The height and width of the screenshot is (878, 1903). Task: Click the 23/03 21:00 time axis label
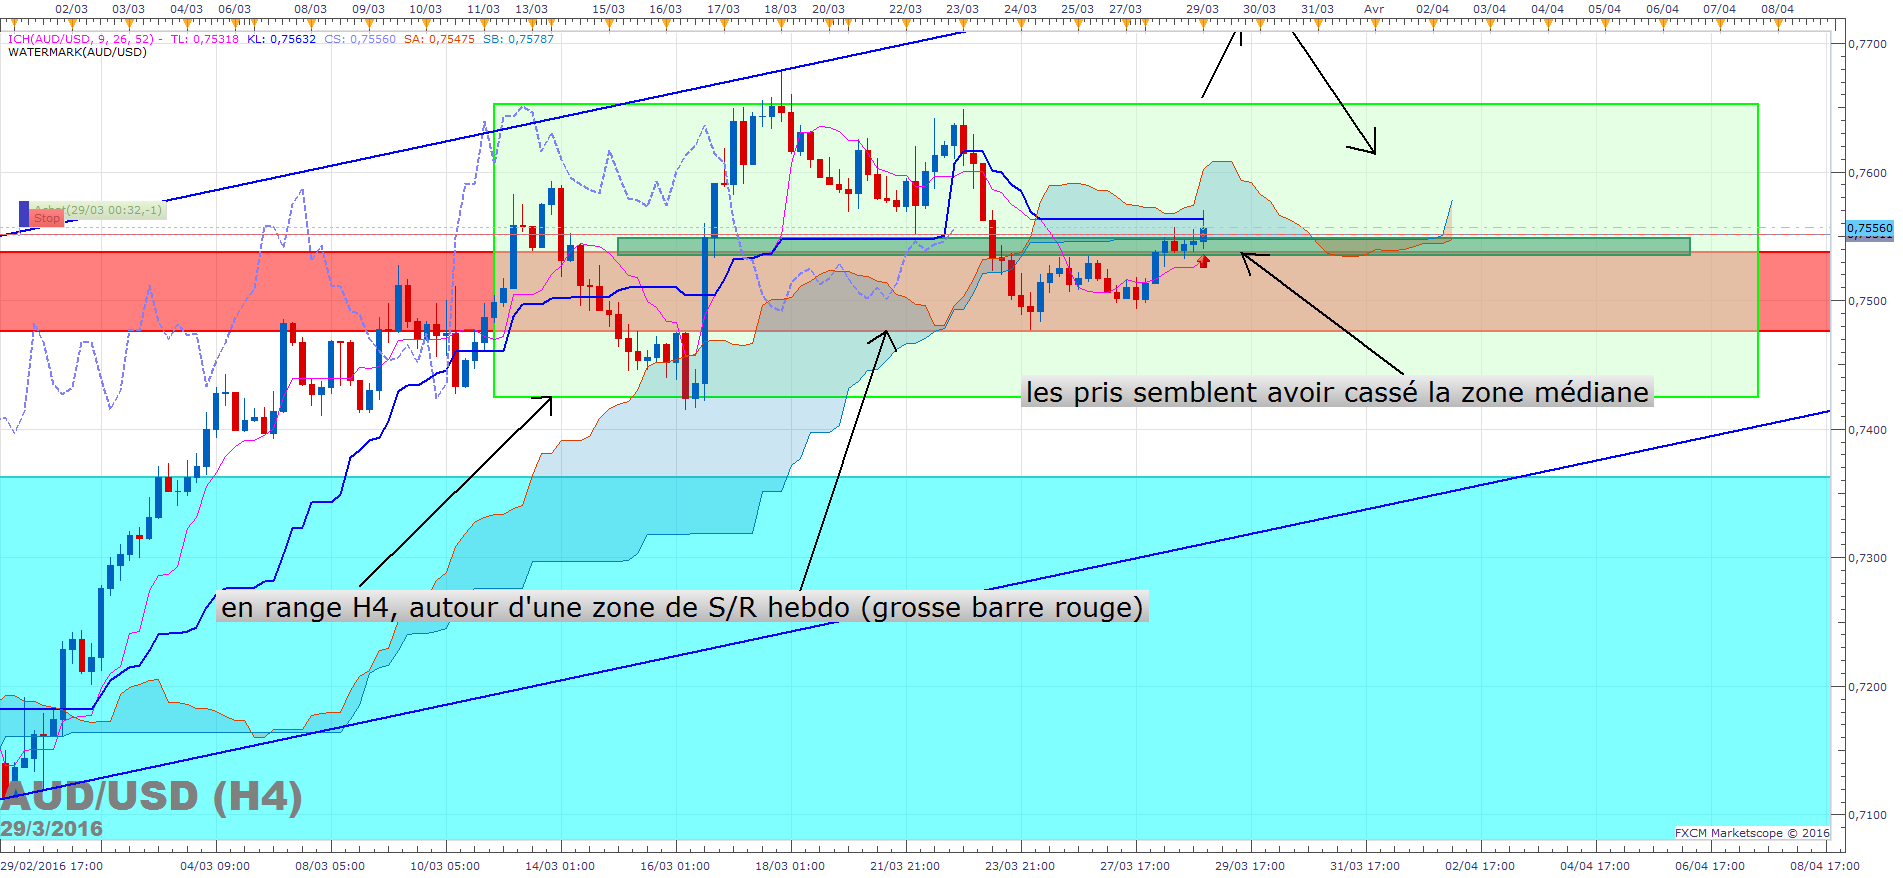[x=1020, y=866]
